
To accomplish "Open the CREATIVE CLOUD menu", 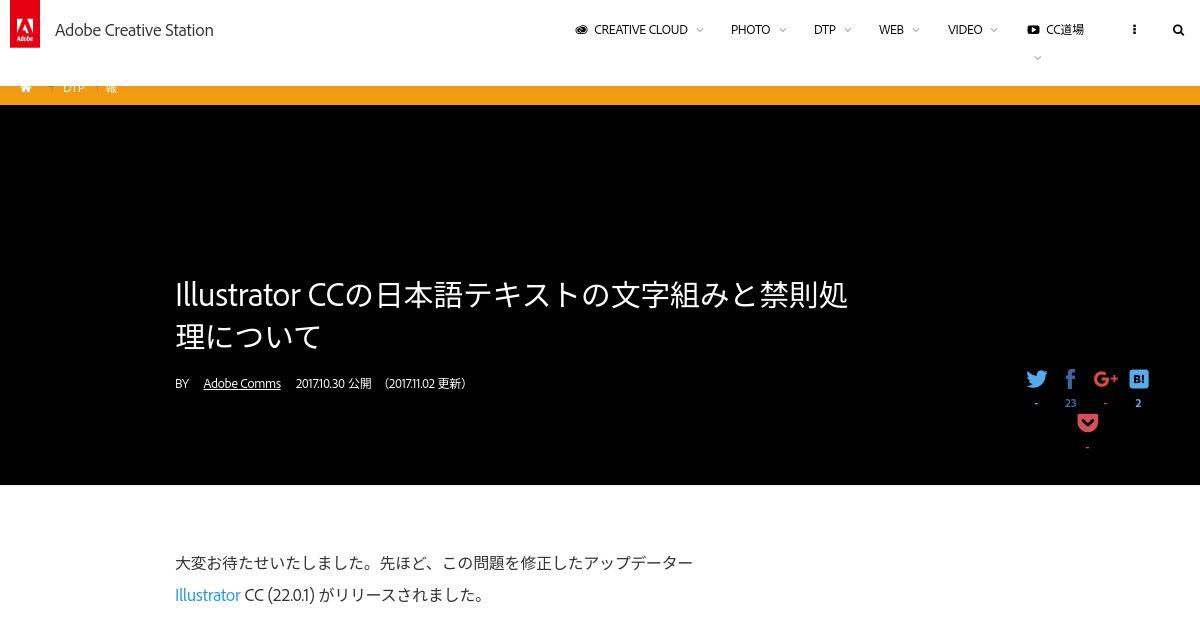I will point(640,30).
